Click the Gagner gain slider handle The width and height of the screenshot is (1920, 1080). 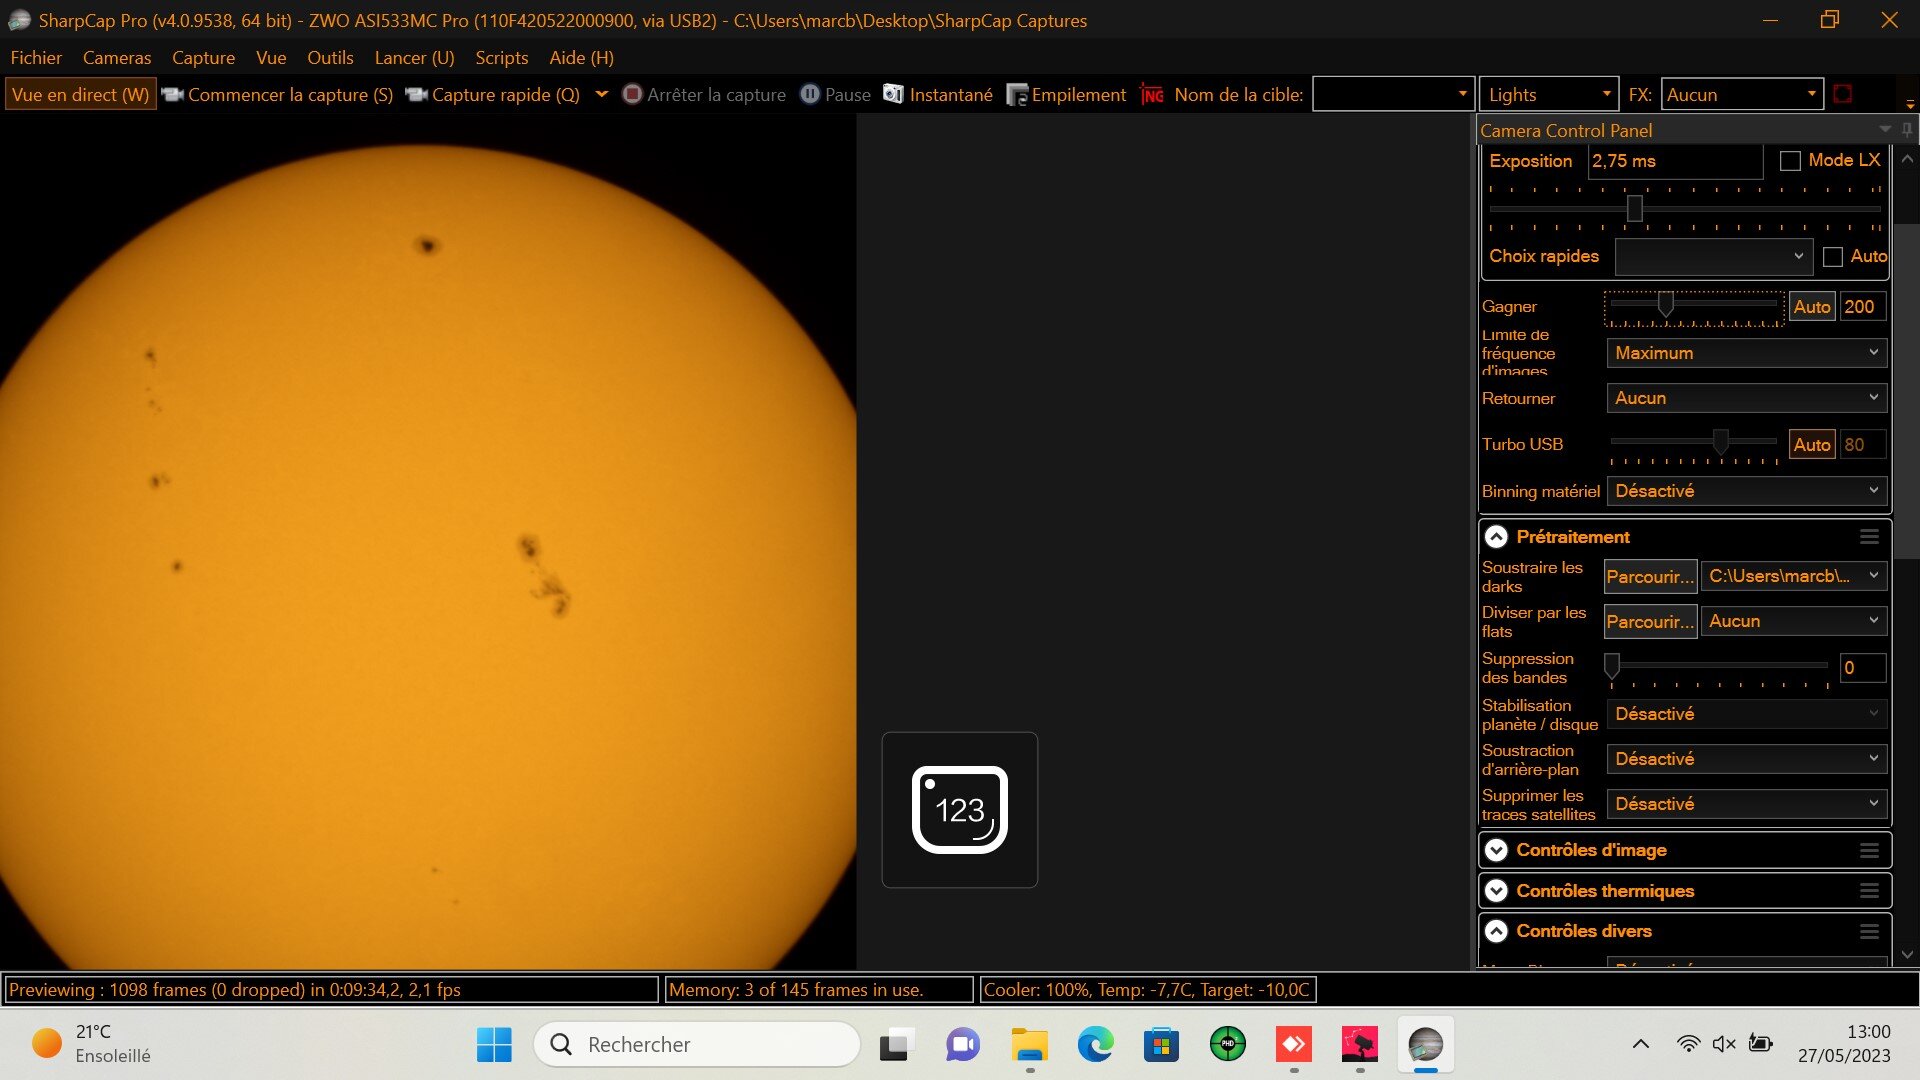point(1665,303)
